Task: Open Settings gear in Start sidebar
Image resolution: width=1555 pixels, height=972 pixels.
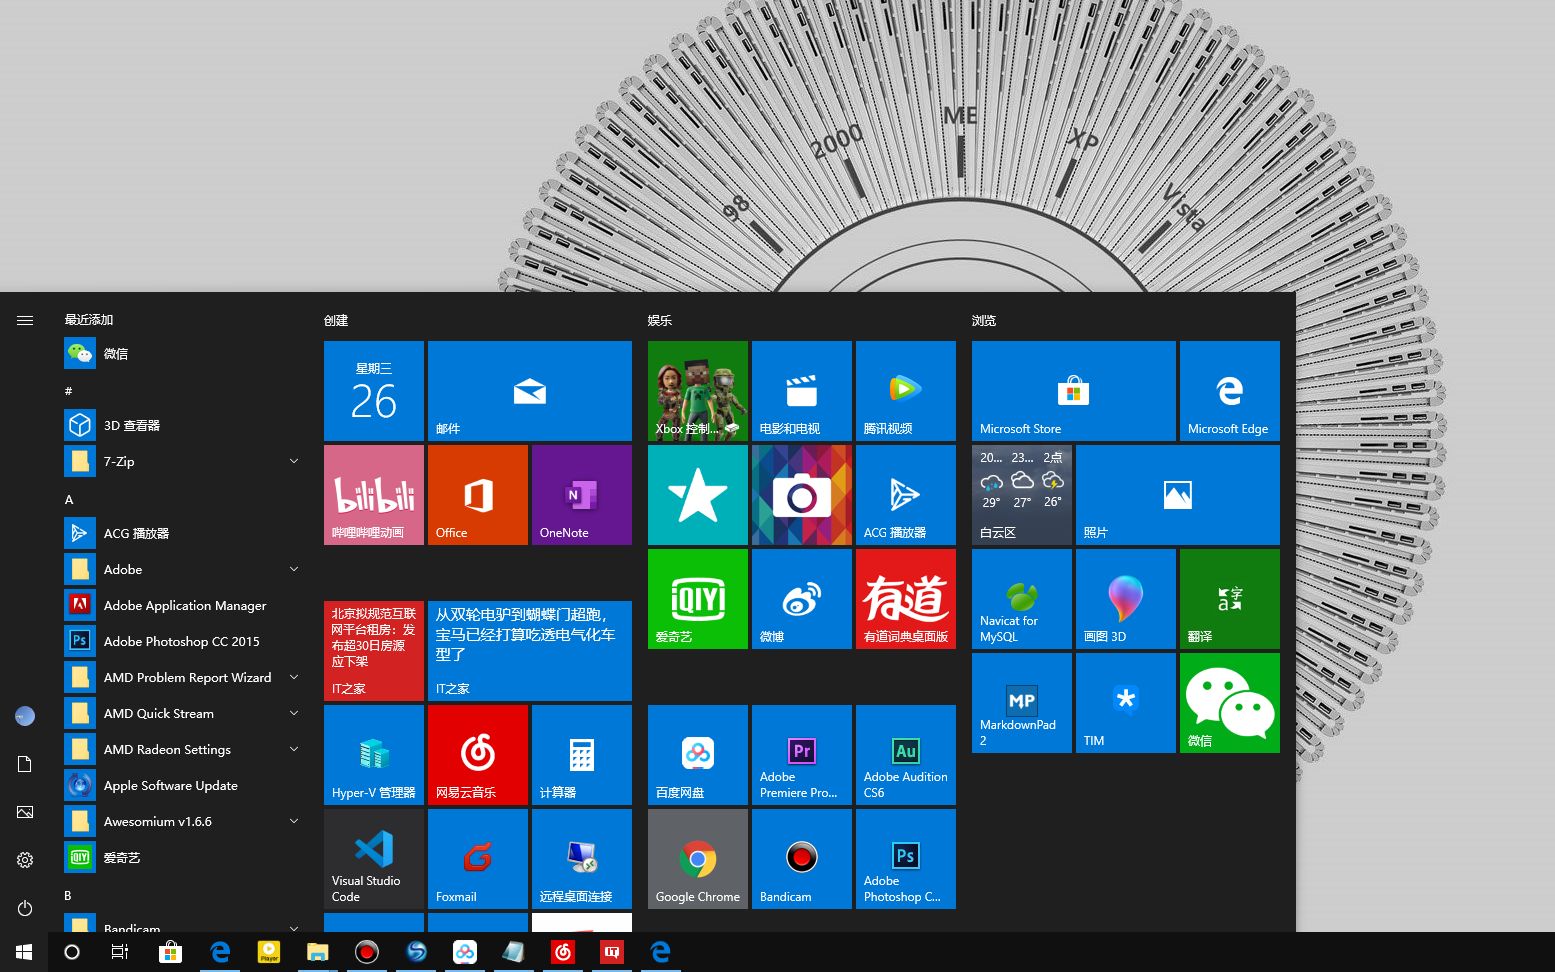Action: pyautogui.click(x=25, y=860)
